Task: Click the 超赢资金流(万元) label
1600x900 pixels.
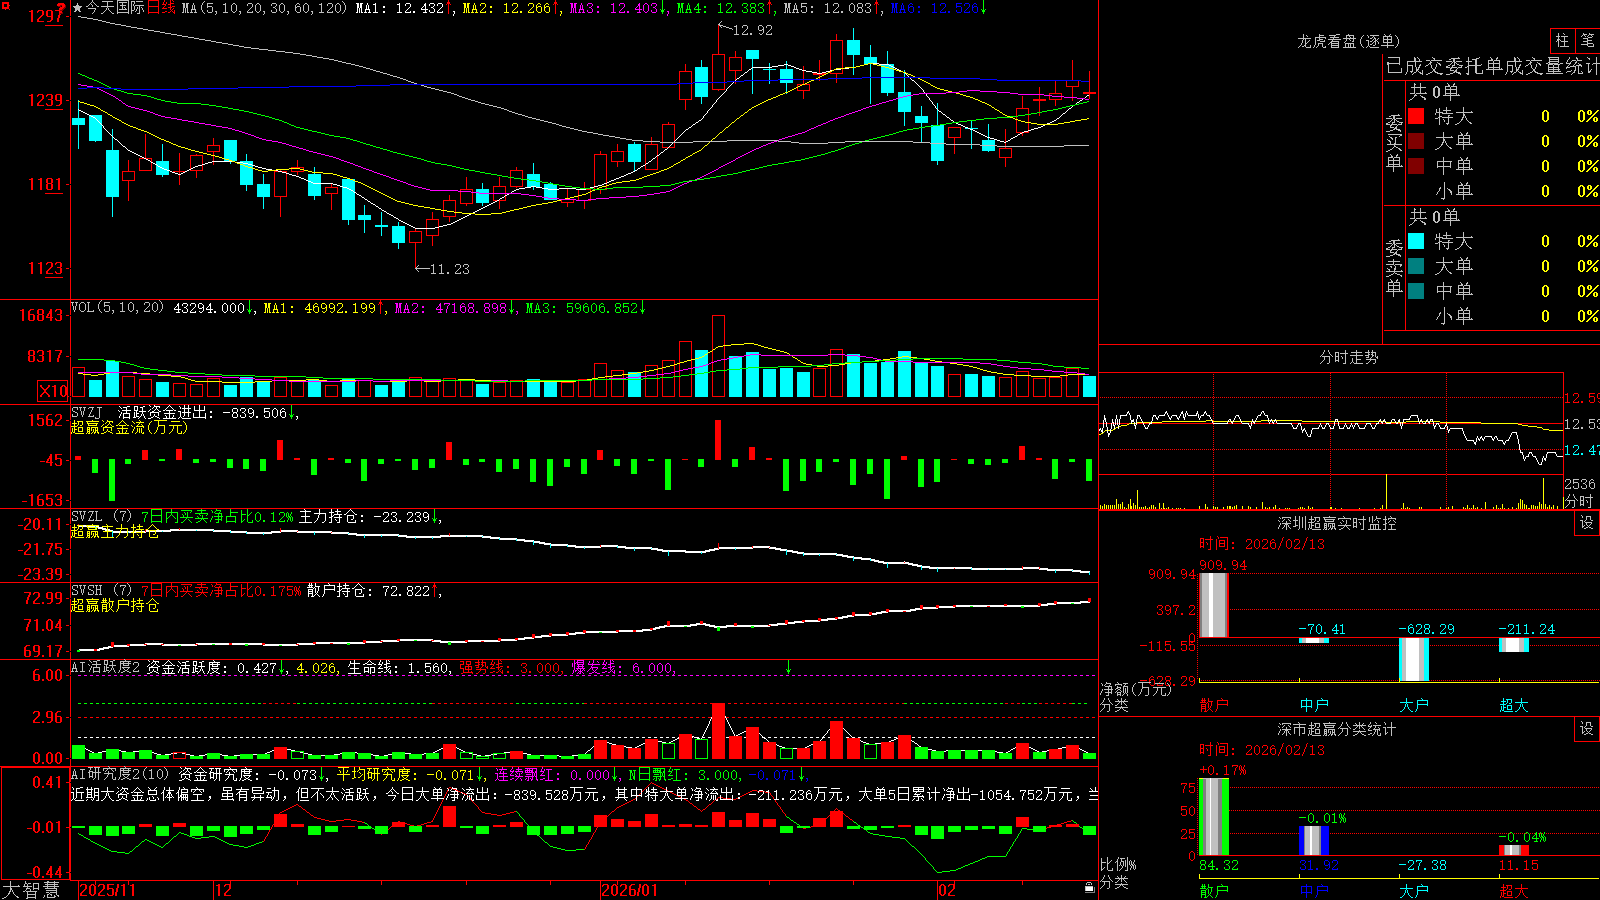Action: pos(129,427)
